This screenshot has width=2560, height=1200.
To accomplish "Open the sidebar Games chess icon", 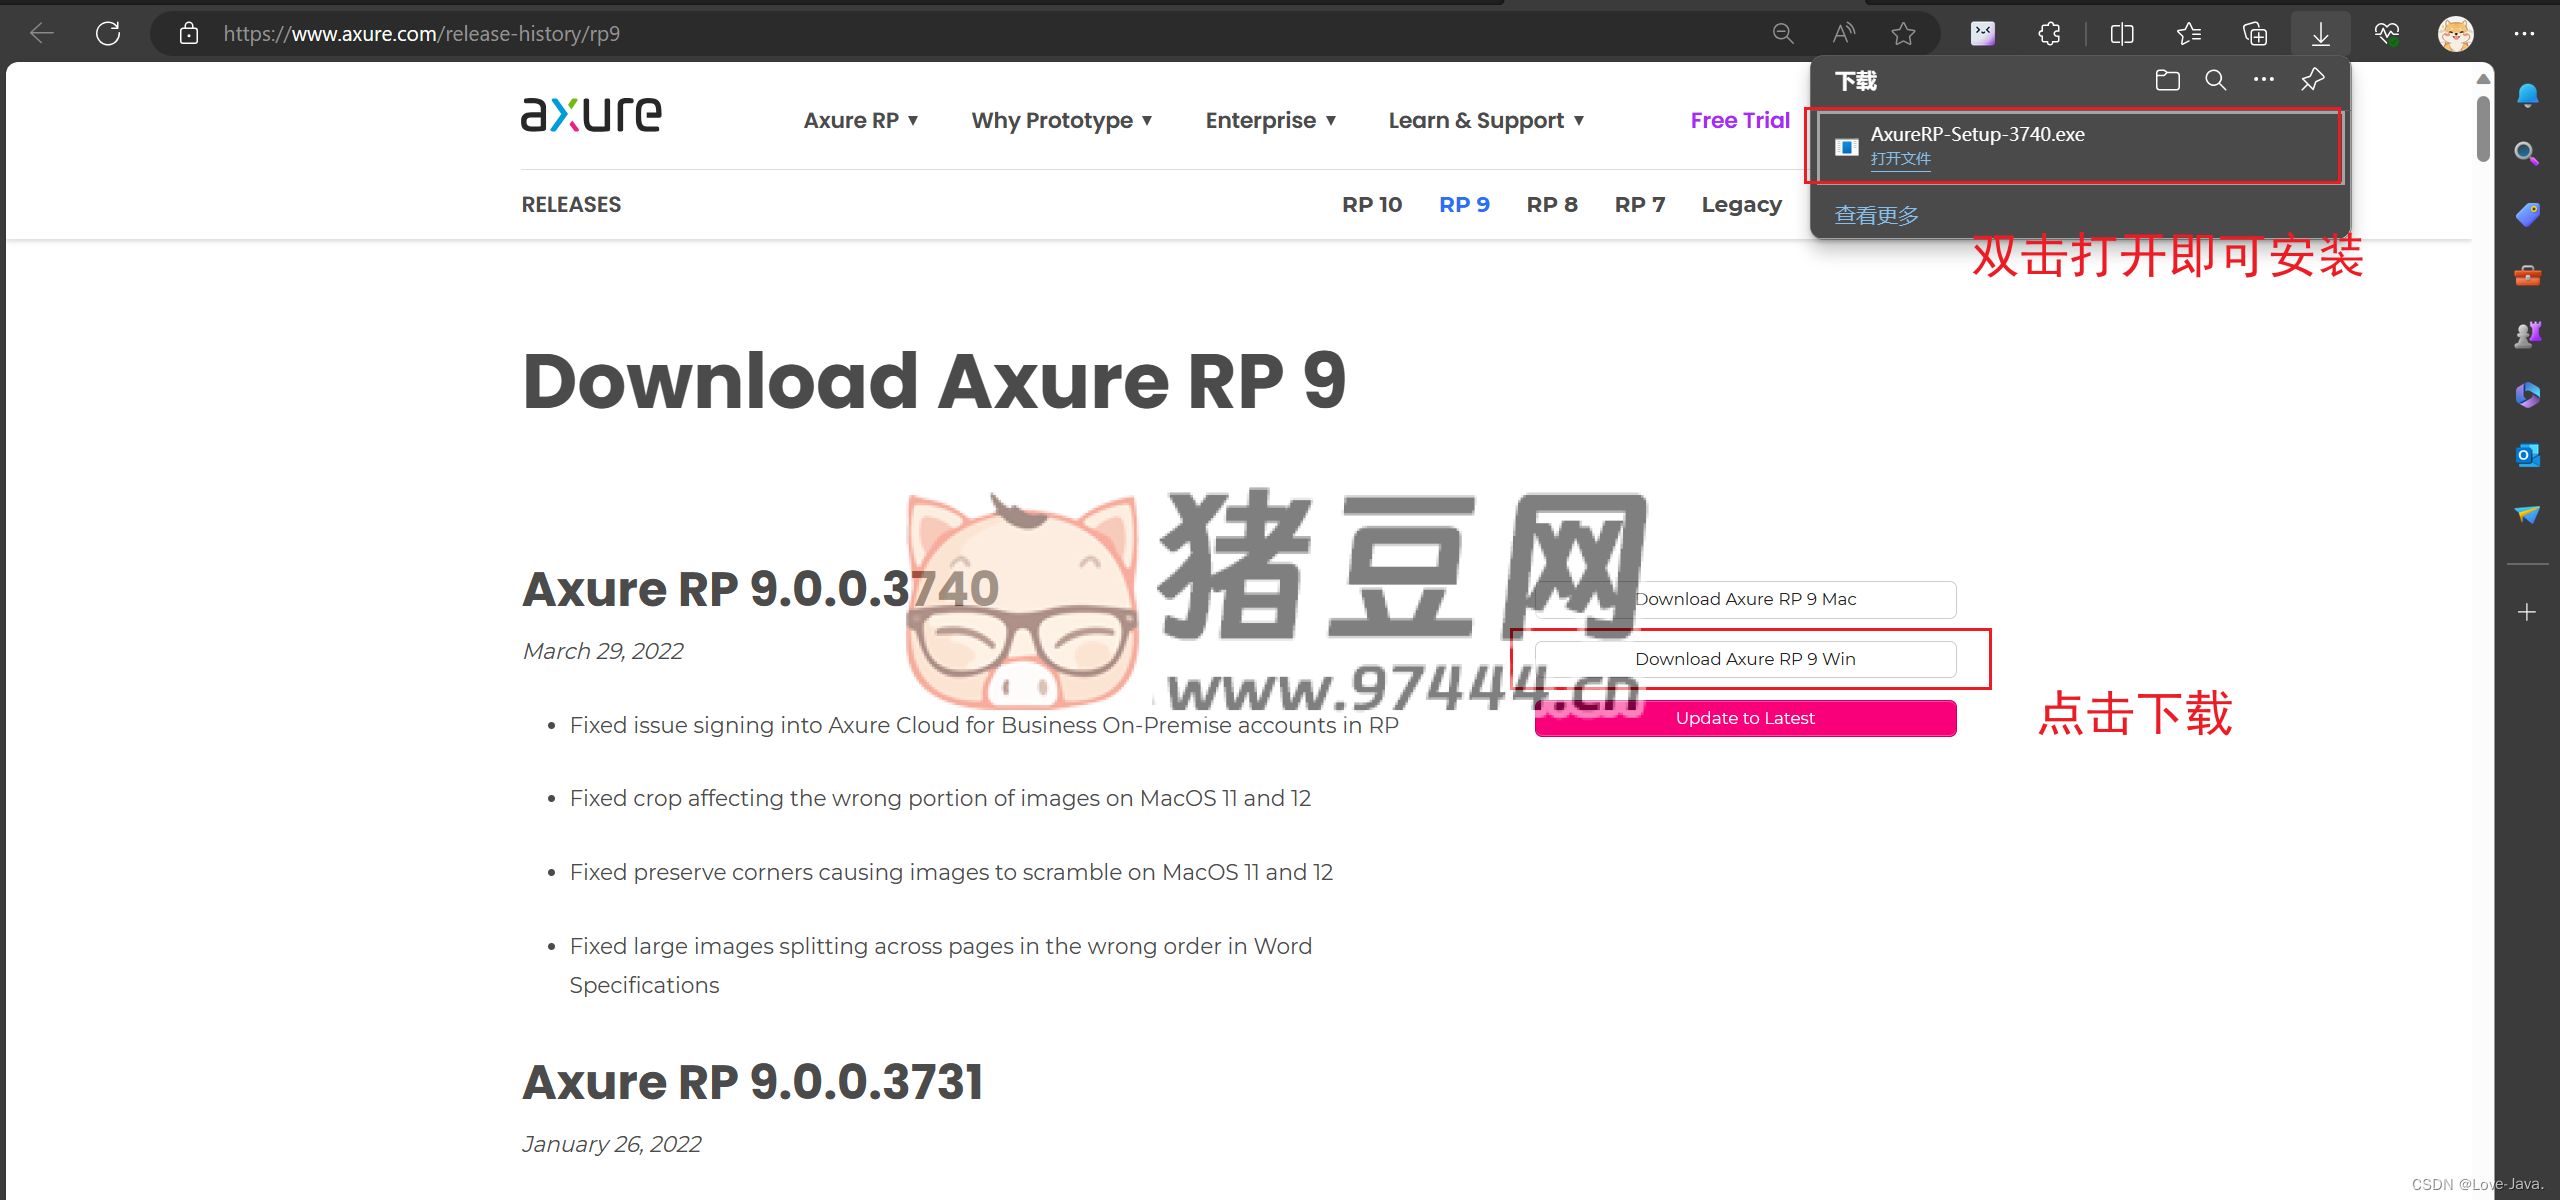I will [2527, 334].
